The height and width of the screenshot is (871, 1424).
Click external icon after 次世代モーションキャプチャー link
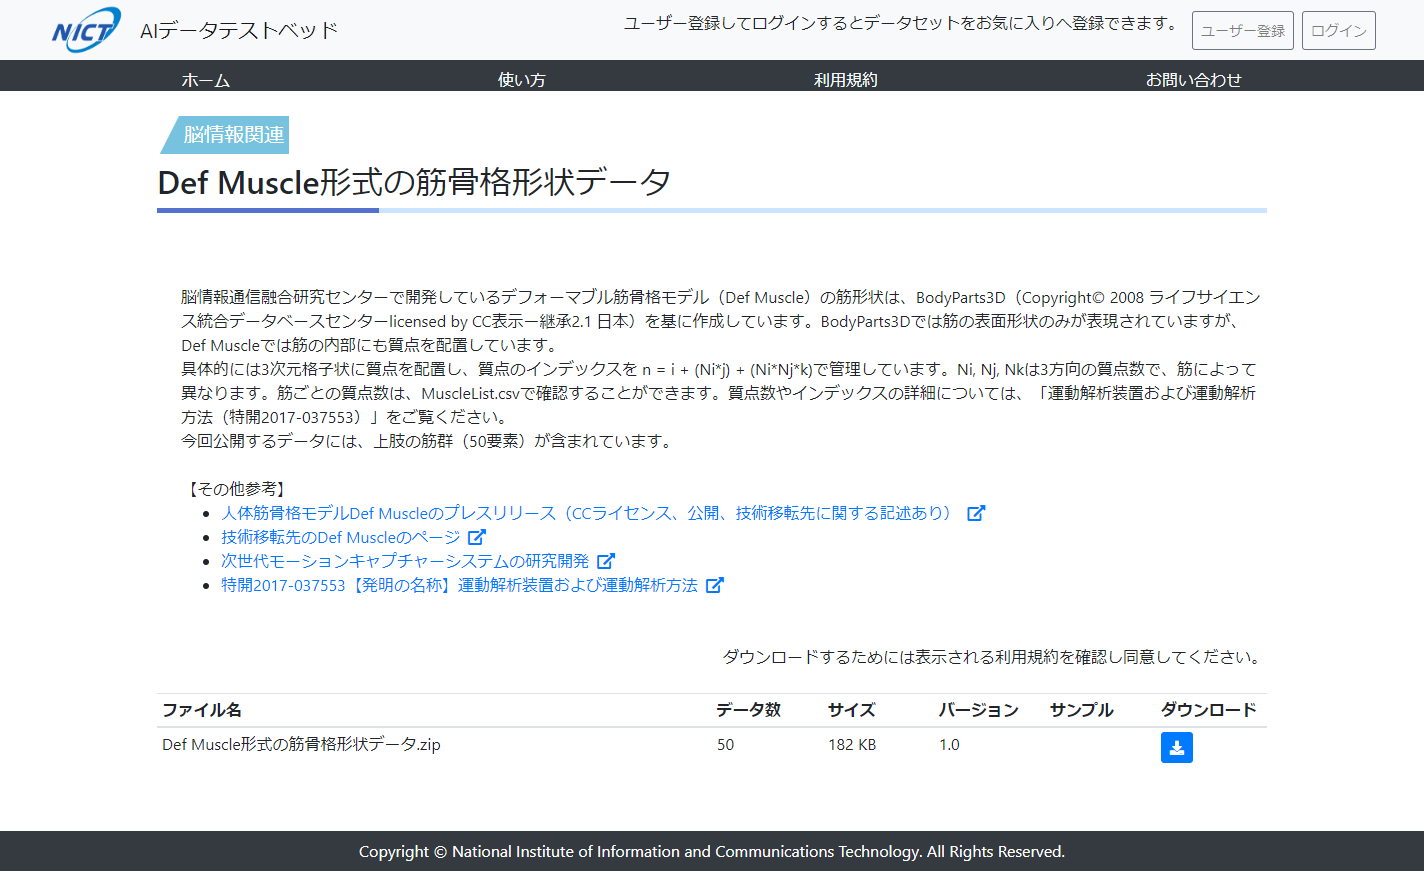[606, 561]
